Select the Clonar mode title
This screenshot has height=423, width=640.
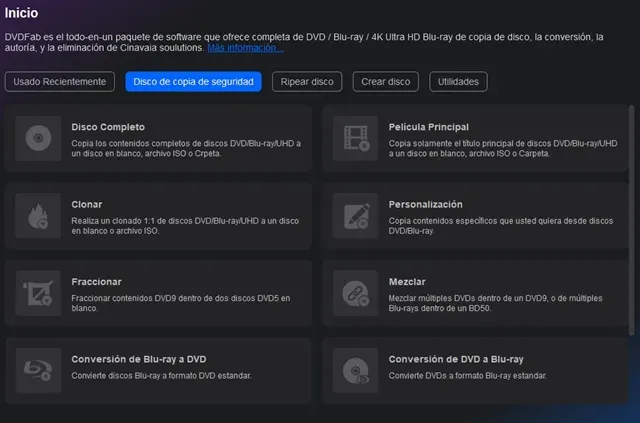coord(87,204)
